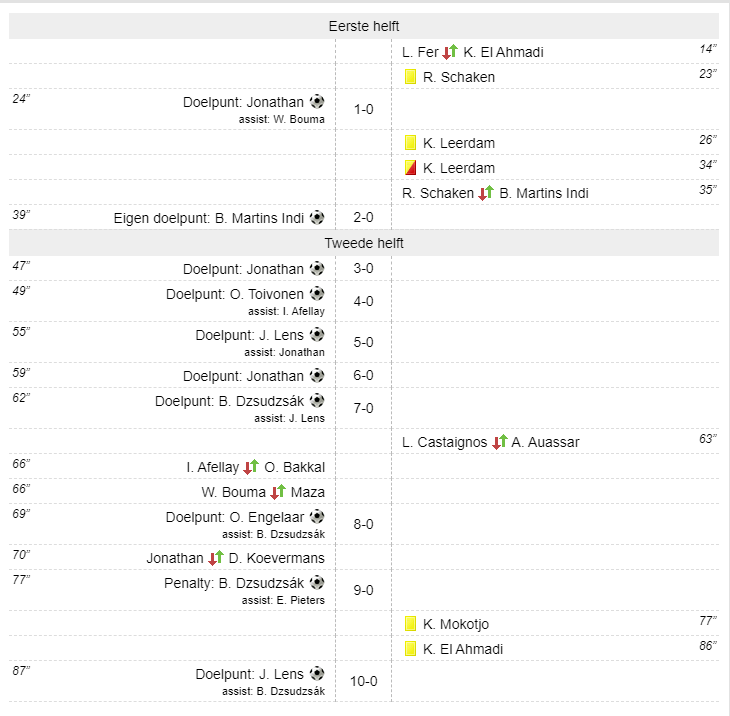Viewport: 730px width, 716px height.
Task: Click the yellow card icon at 86' for K. El Ahmadi
Action: (410, 649)
